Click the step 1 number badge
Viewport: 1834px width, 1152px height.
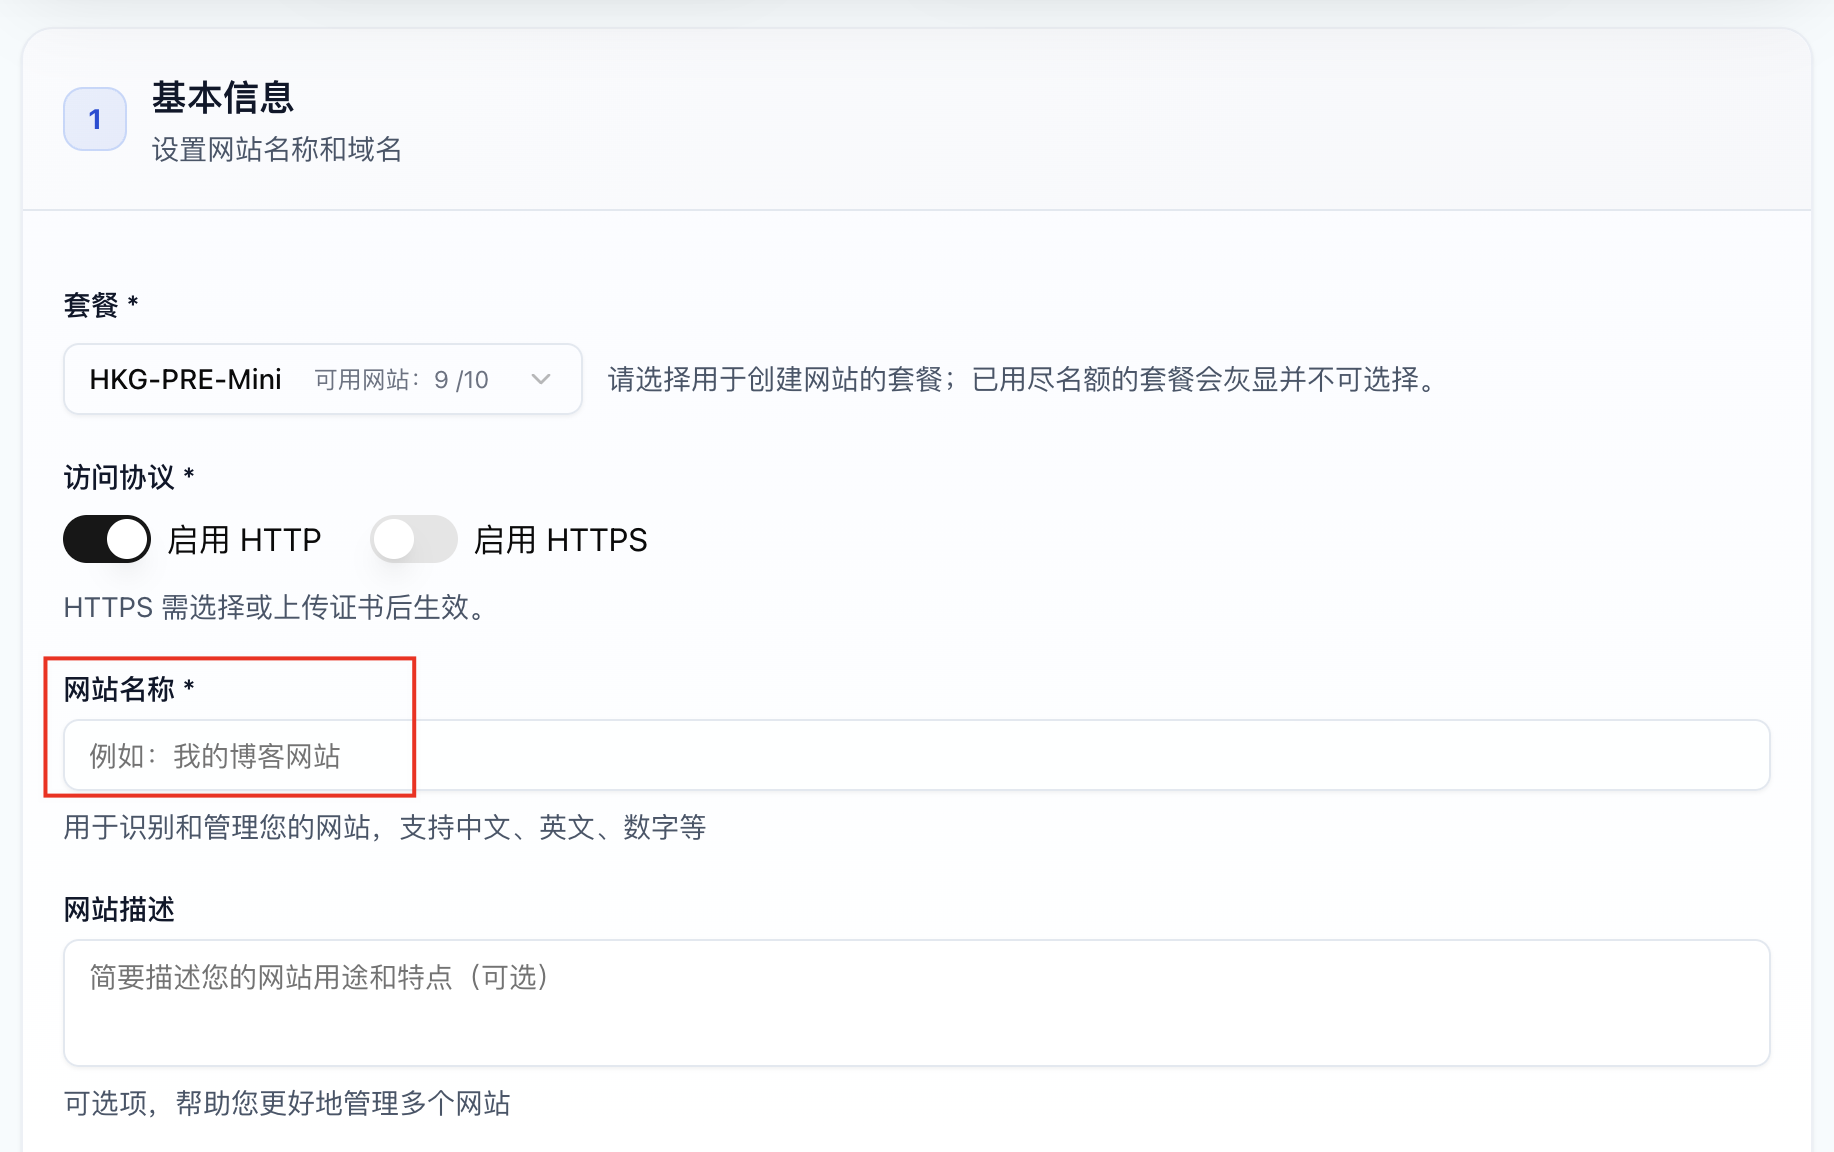(x=95, y=119)
